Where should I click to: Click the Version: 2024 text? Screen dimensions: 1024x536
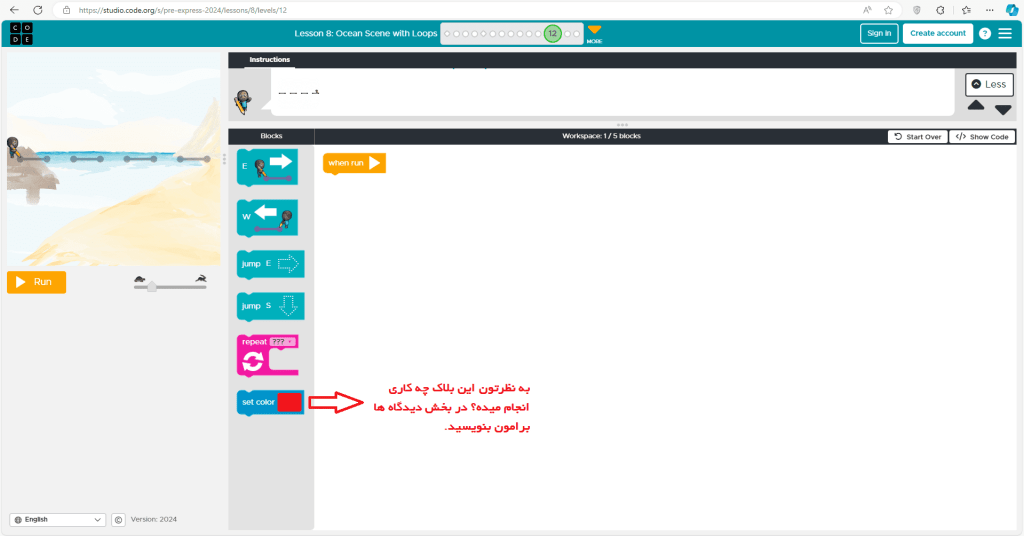(x=153, y=519)
